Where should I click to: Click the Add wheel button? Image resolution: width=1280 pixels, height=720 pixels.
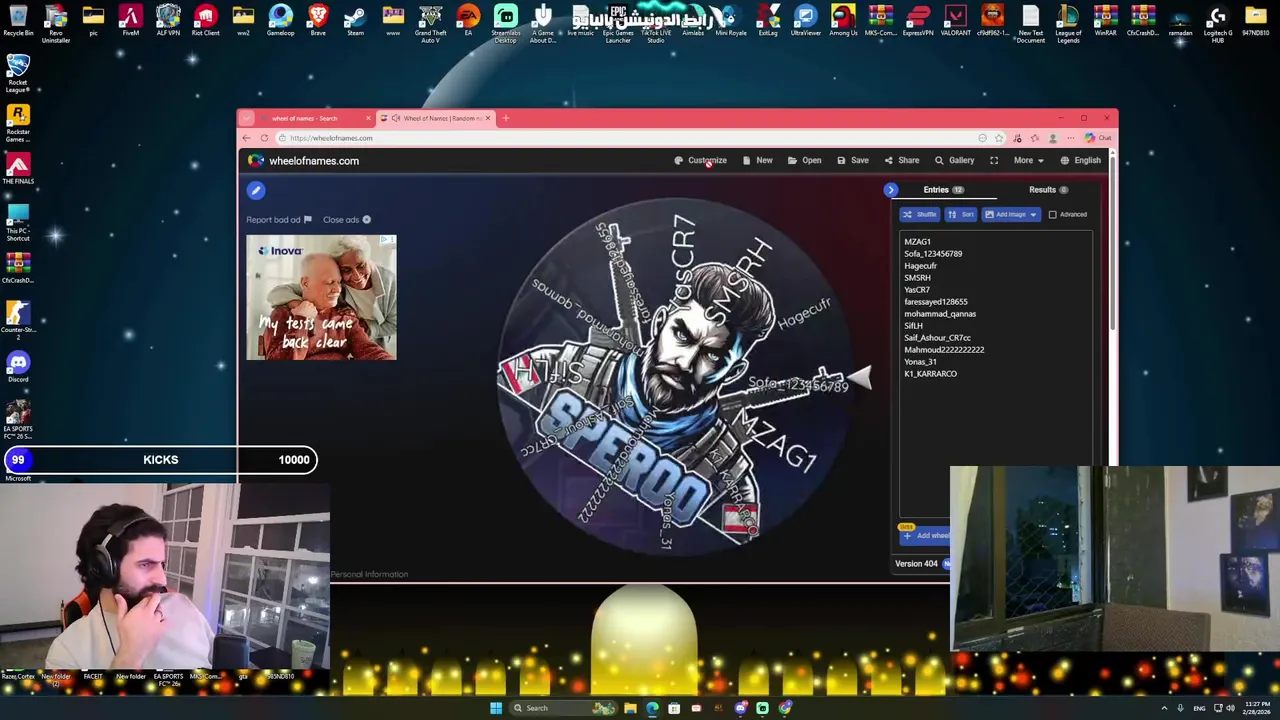coord(925,536)
